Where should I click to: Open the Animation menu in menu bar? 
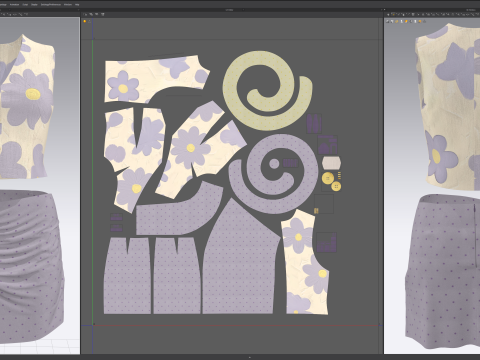click(14, 4)
